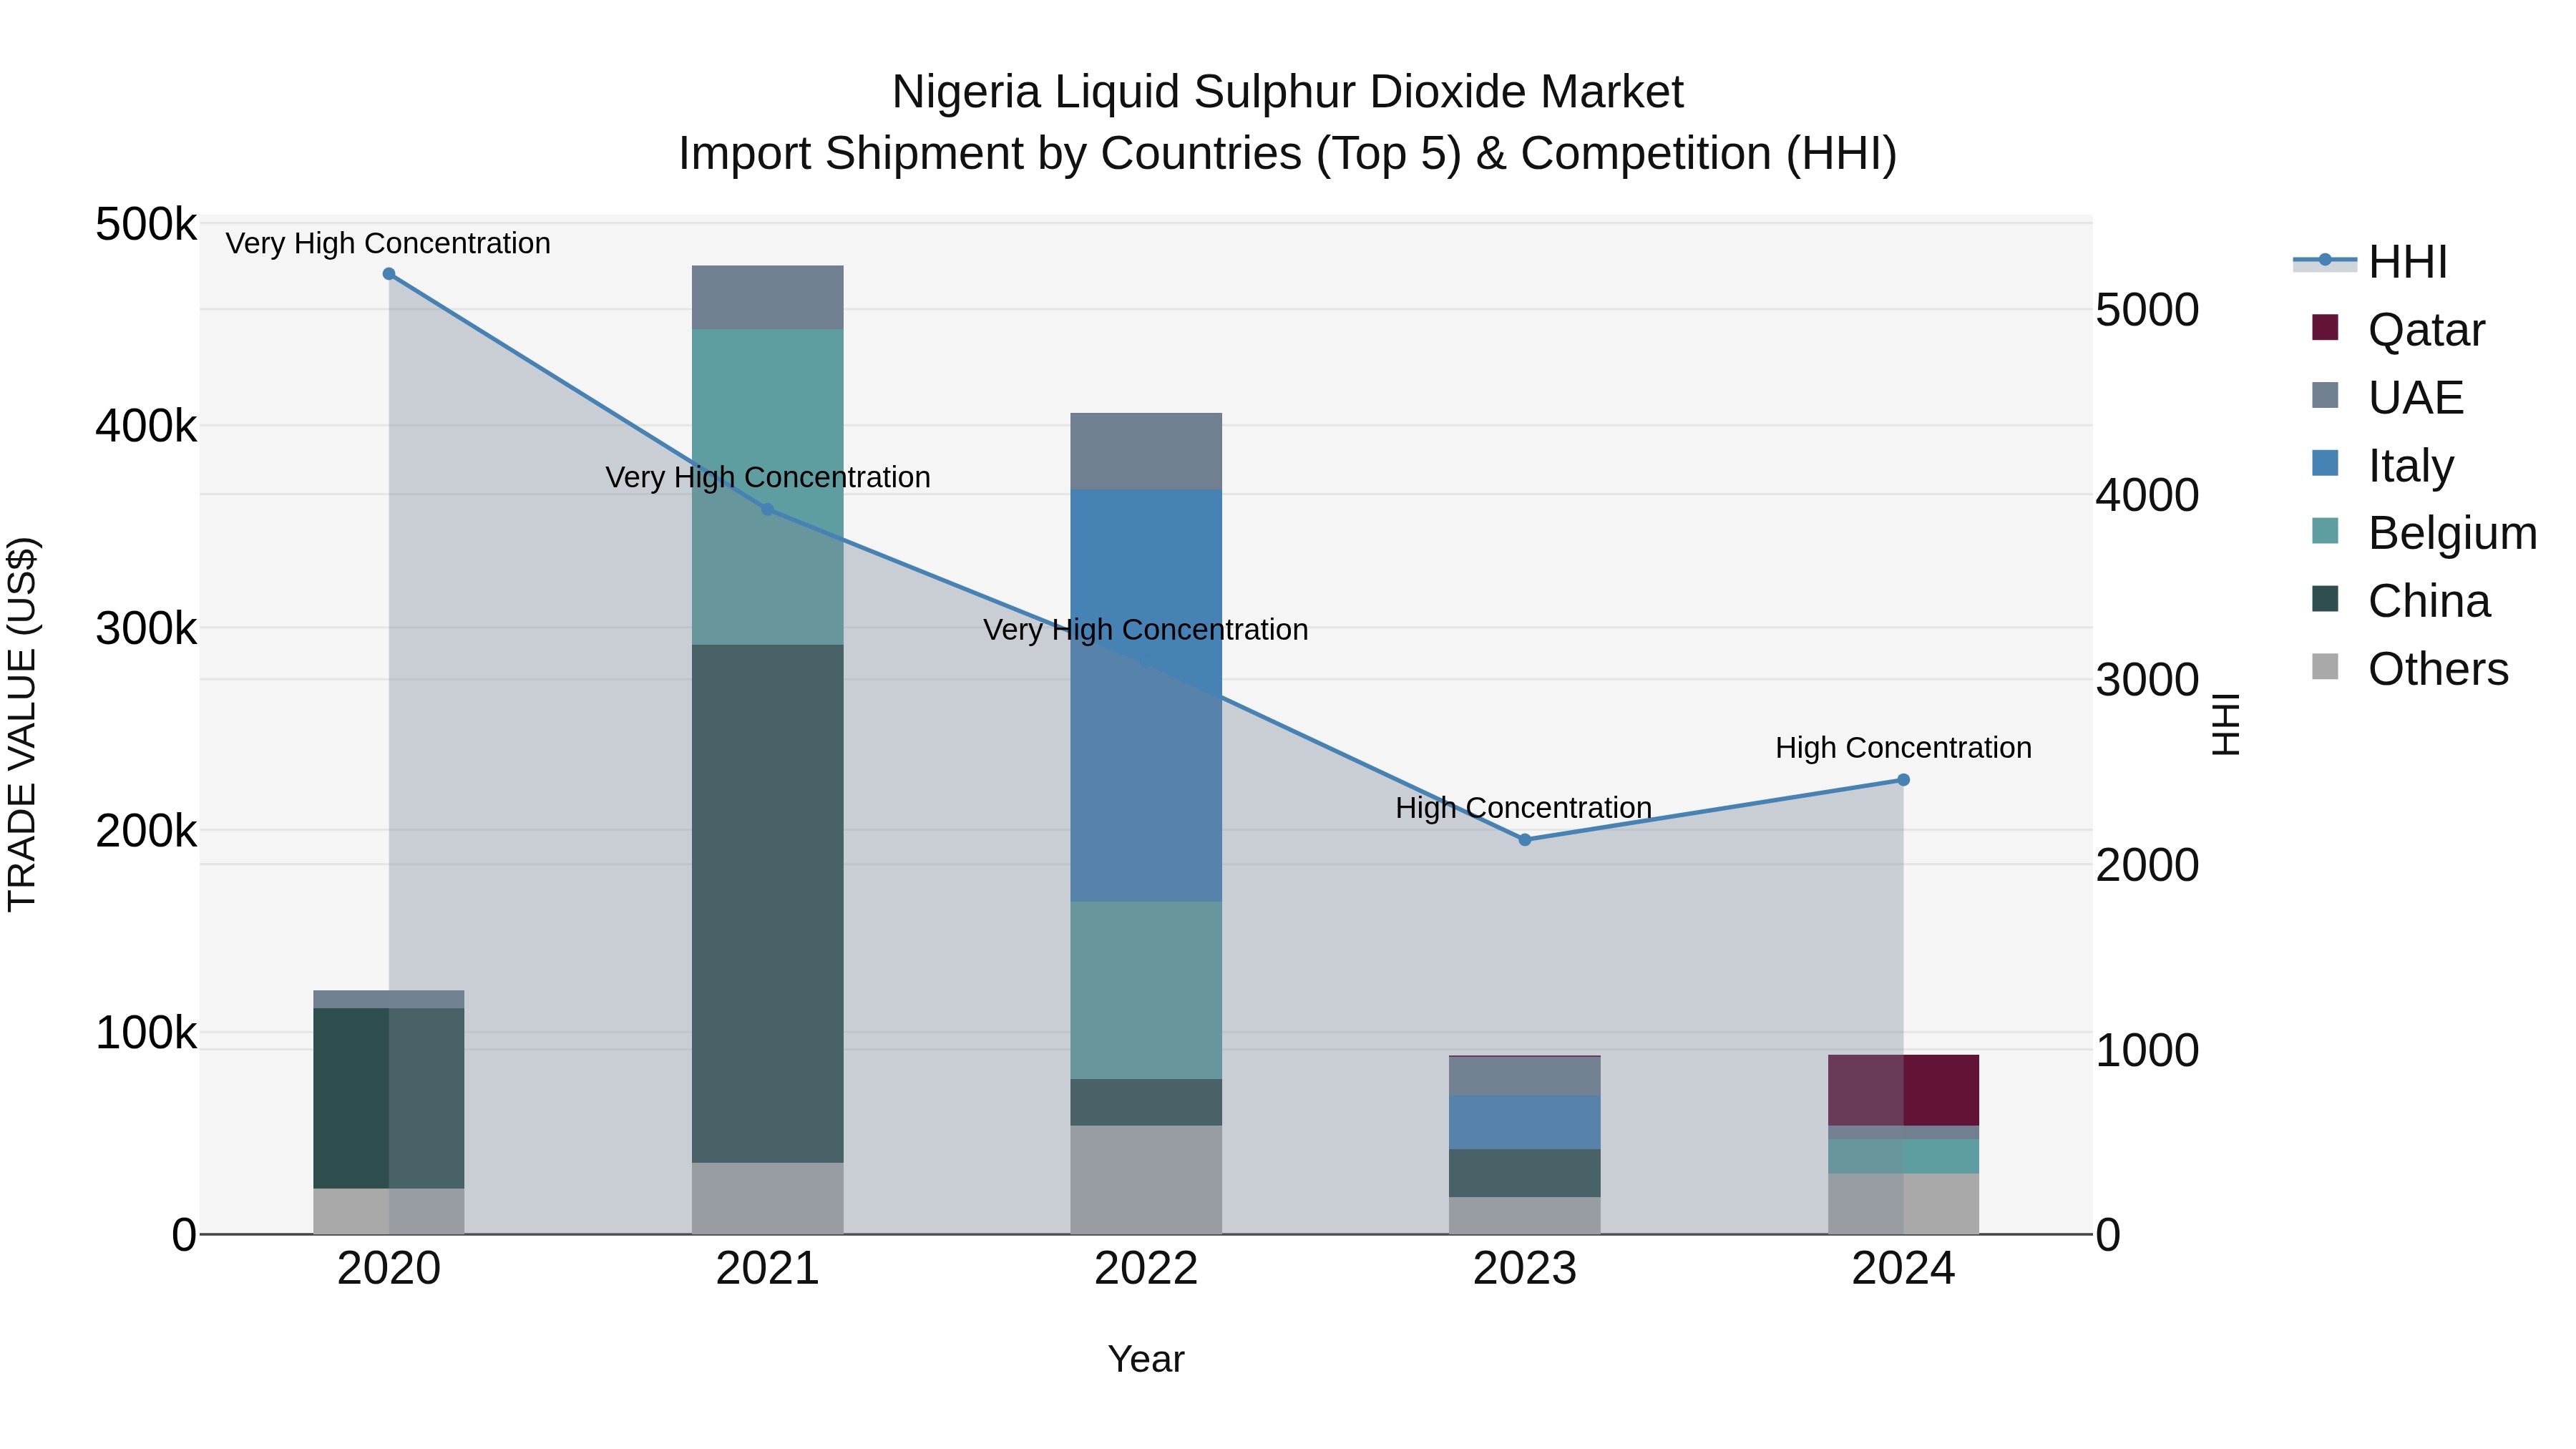This screenshot has height=1449, width=2576.
Task: Click the Qatar dark red legend swatch
Action: coord(2325,327)
